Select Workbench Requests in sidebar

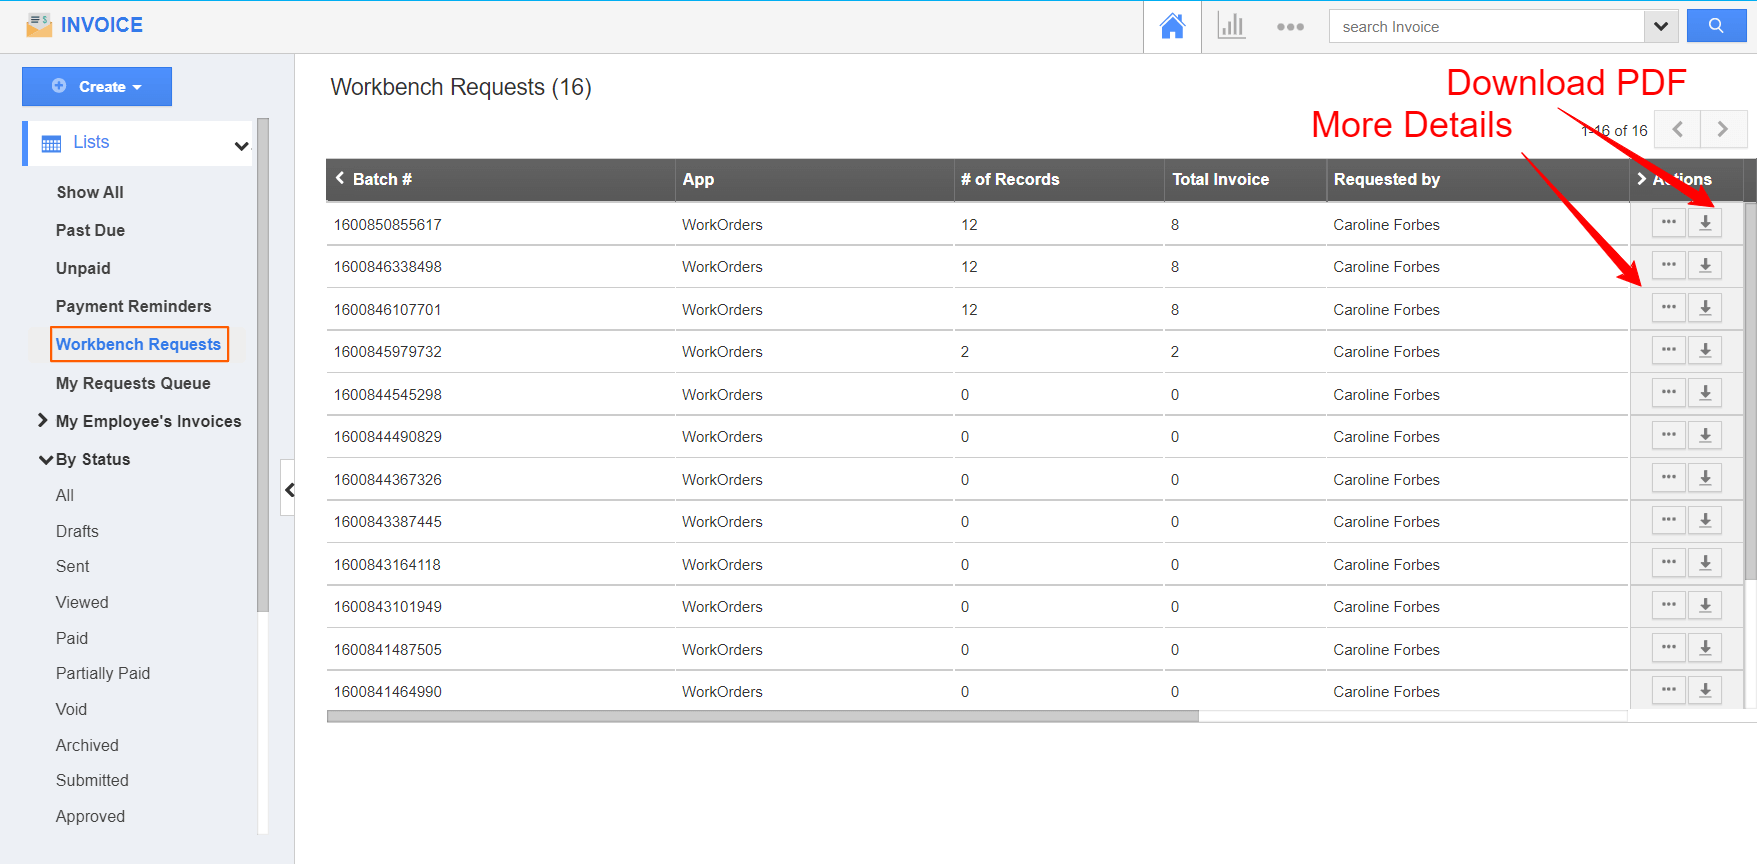(138, 344)
